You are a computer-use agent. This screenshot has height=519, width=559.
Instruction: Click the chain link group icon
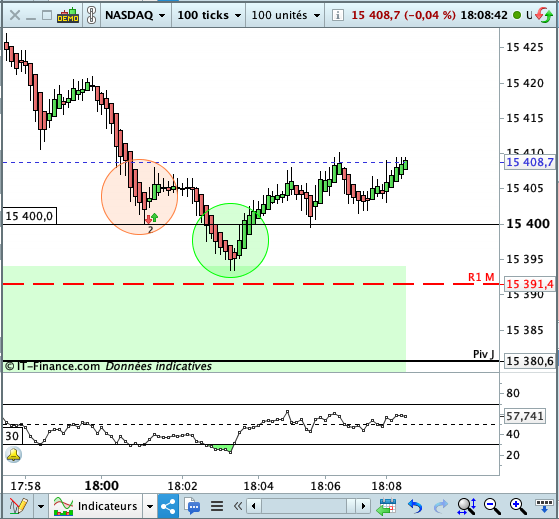click(x=92, y=15)
